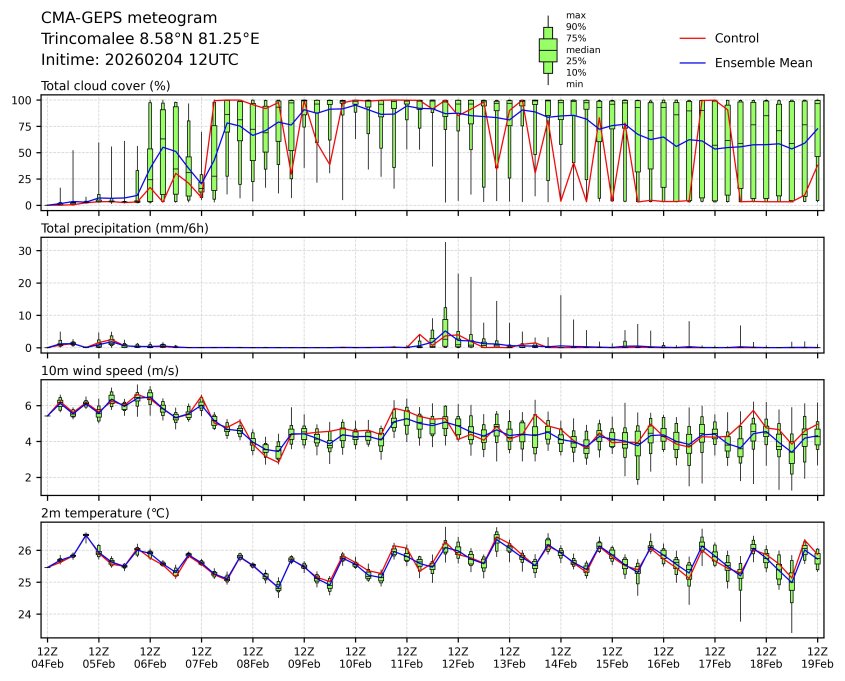Click the legend 'min' label
Screen dimensions: 845x681
click(574, 84)
